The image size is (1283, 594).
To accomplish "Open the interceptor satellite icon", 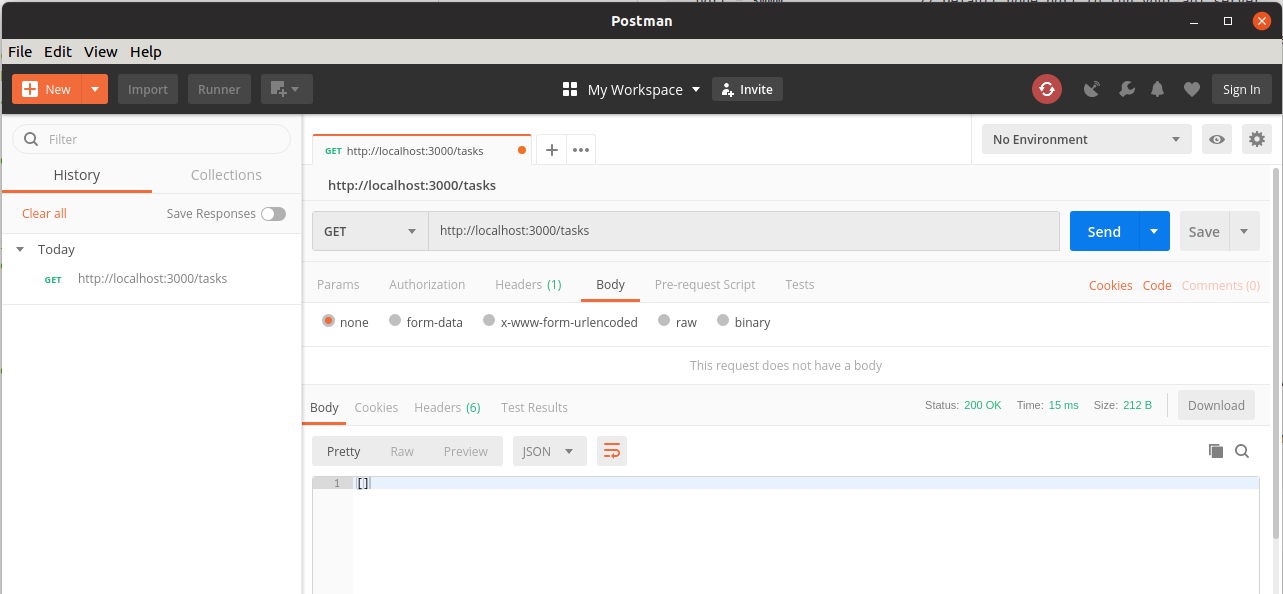I will [x=1092, y=89].
